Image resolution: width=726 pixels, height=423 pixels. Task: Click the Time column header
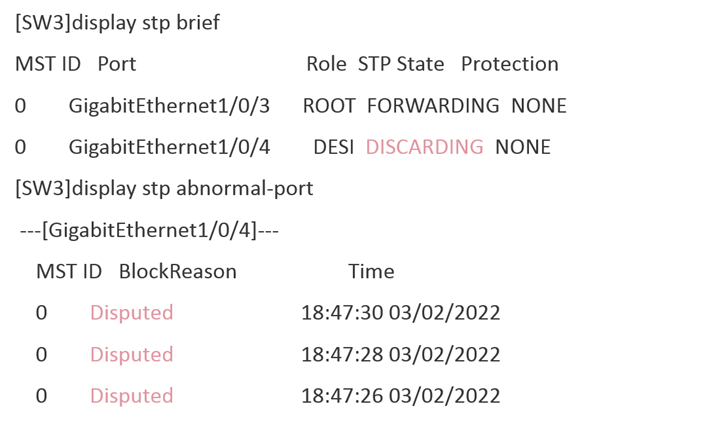tap(371, 272)
